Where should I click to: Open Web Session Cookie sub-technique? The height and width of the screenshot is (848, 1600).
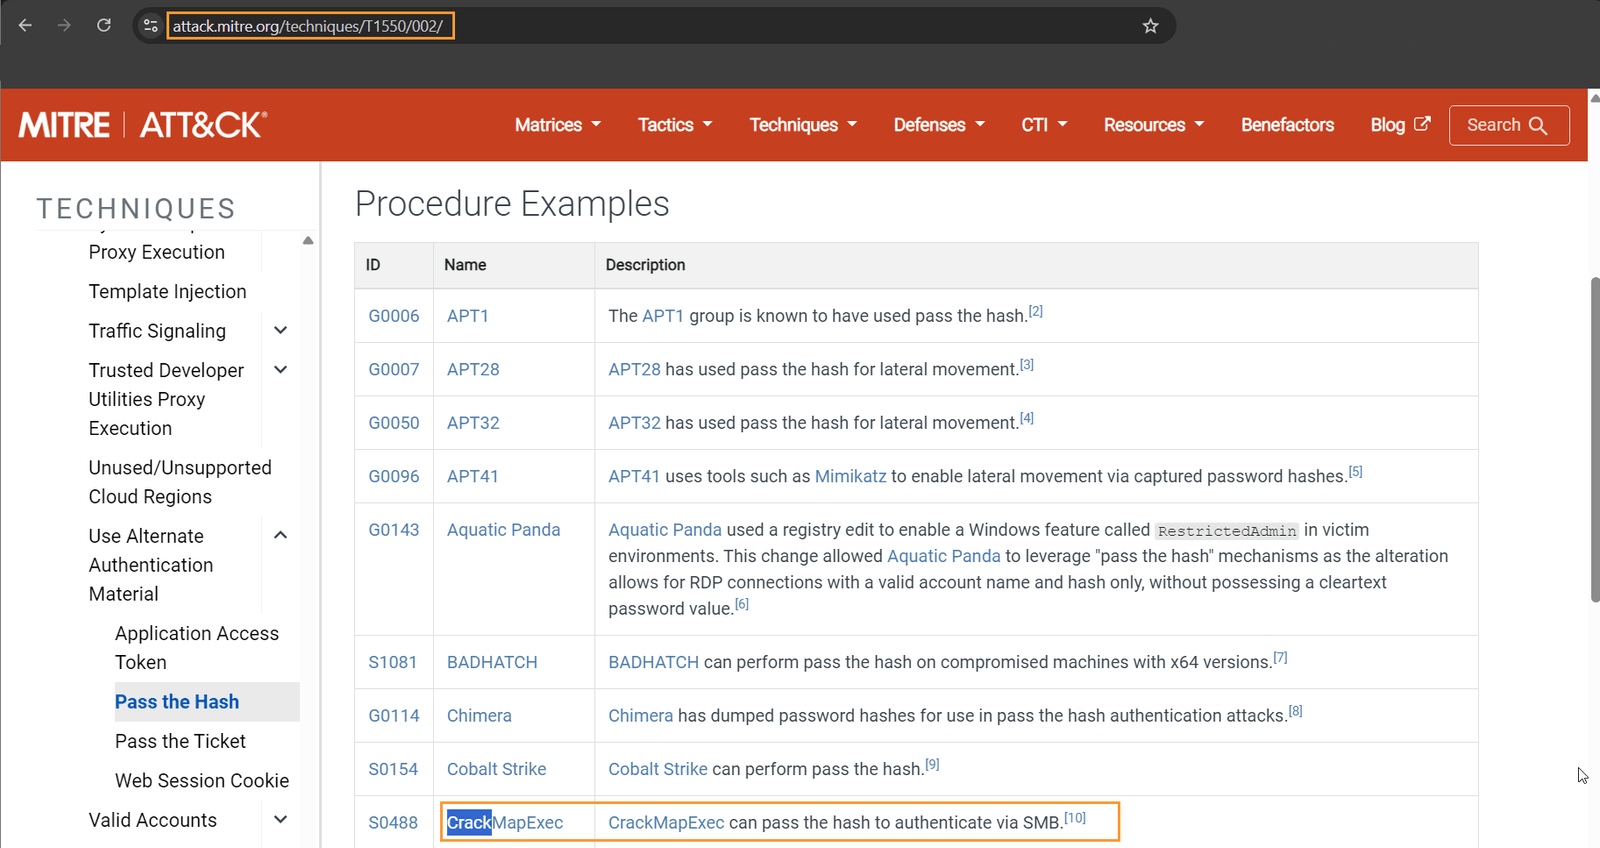coord(202,781)
